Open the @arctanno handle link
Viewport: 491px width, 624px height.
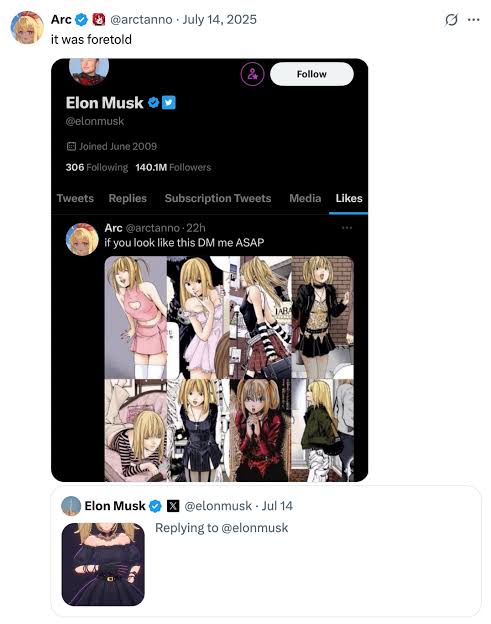pos(141,20)
